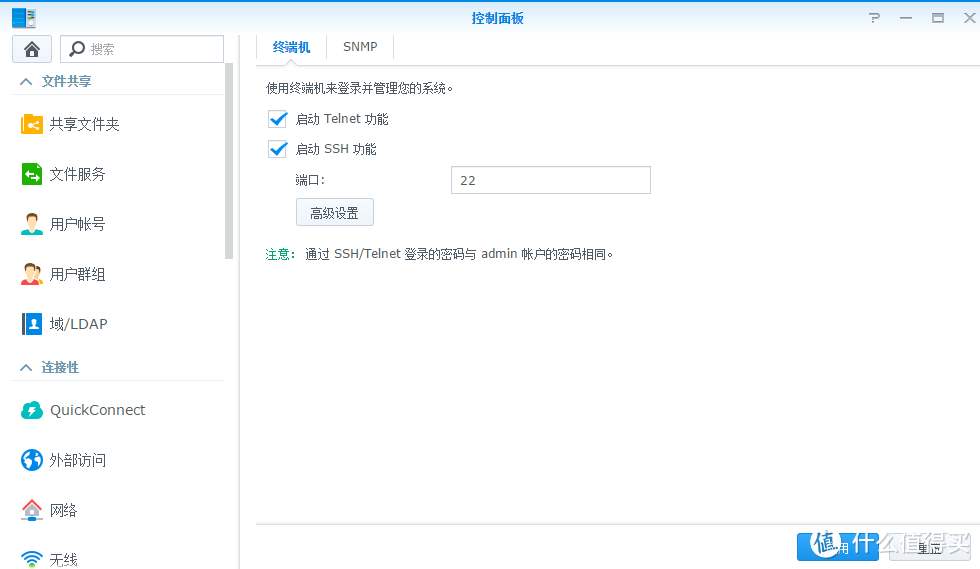
Task: Select 共享文件夹 text in sidebar
Action: pyautogui.click(x=84, y=124)
